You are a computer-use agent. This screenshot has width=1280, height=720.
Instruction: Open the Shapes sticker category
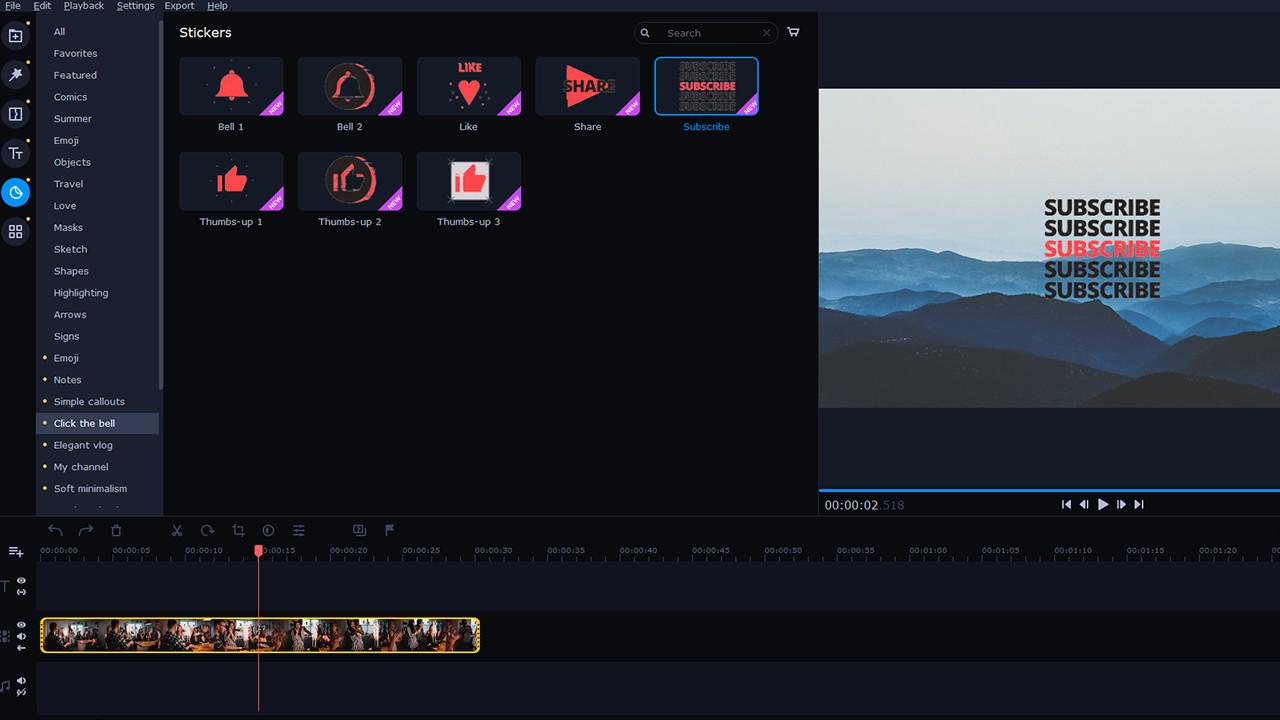point(71,271)
